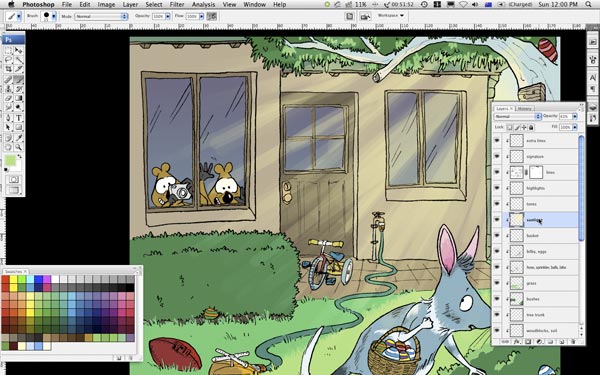The width and height of the screenshot is (600, 375).
Task: Select the Notes tool
Action: (8, 138)
